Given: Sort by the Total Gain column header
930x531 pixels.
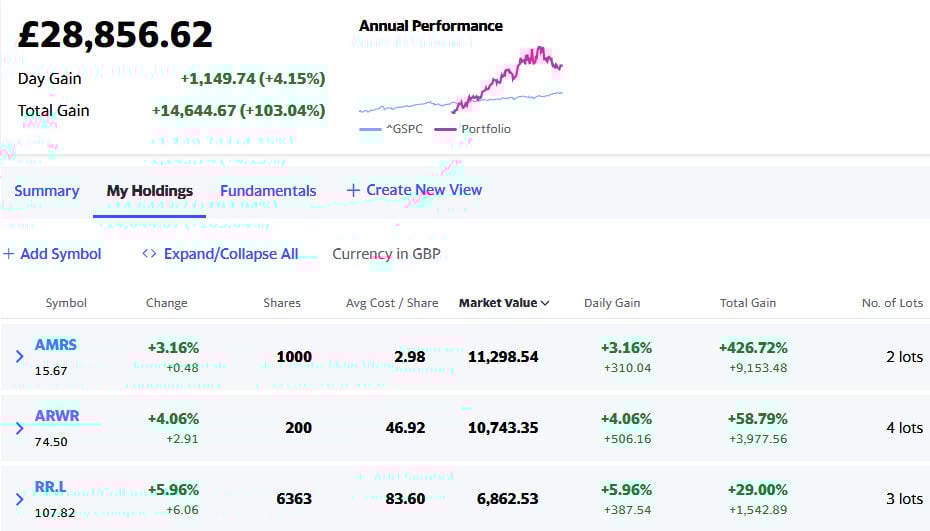Looking at the screenshot, I should [747, 303].
